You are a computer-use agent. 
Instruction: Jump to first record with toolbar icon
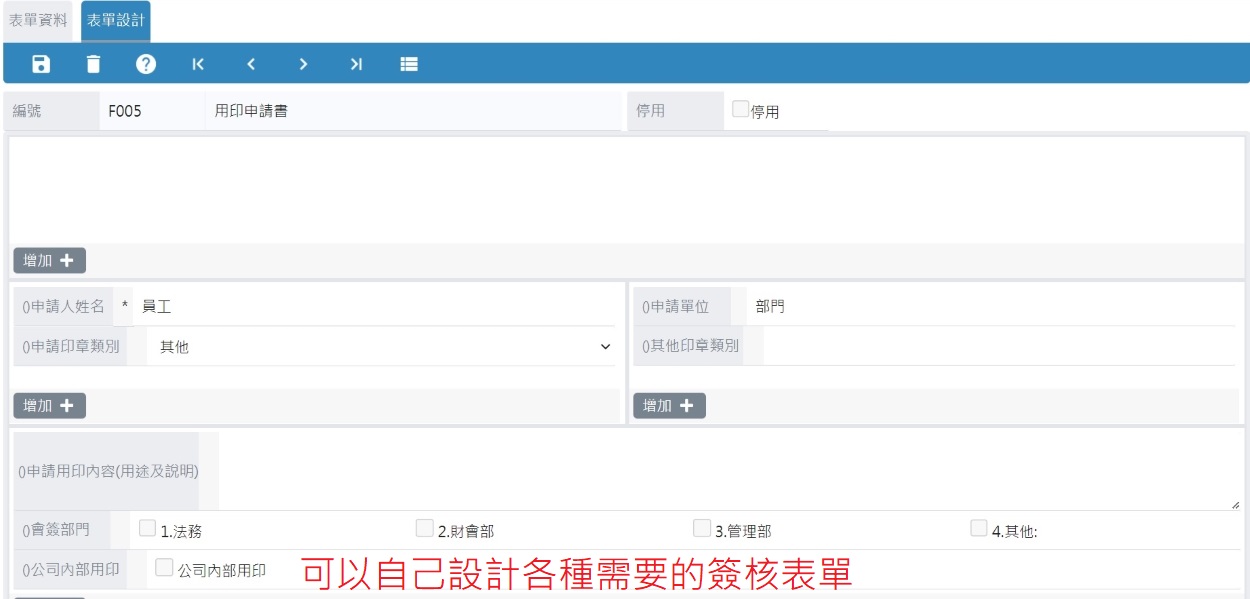coord(198,62)
